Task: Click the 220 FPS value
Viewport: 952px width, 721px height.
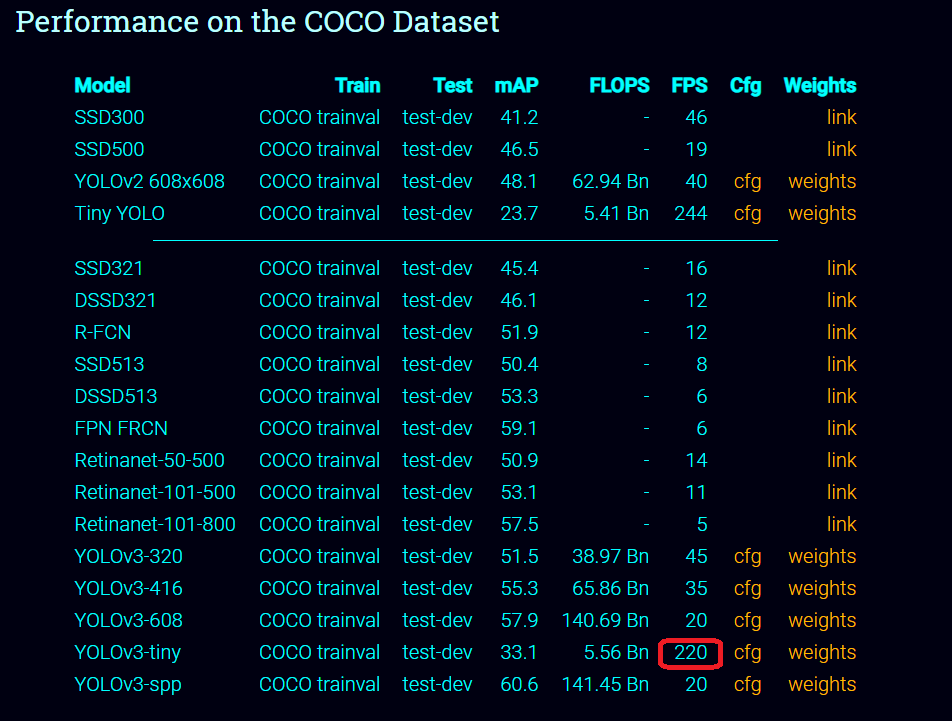Action: tap(691, 652)
